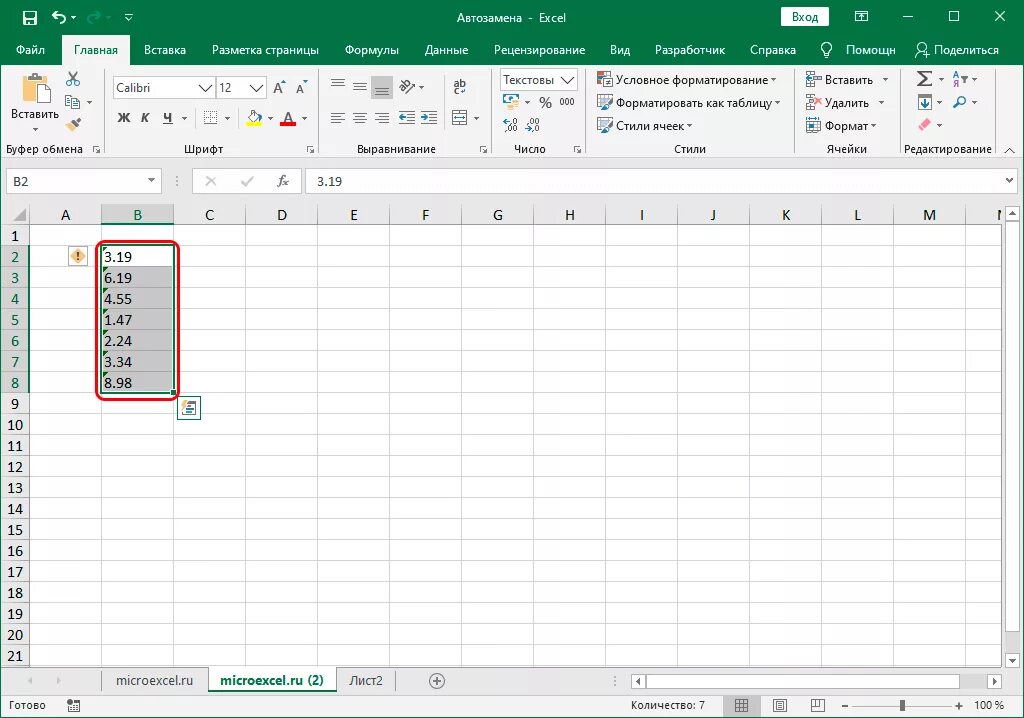Insert function using the fx button
Screen dimensions: 1024x718
(x=283, y=181)
